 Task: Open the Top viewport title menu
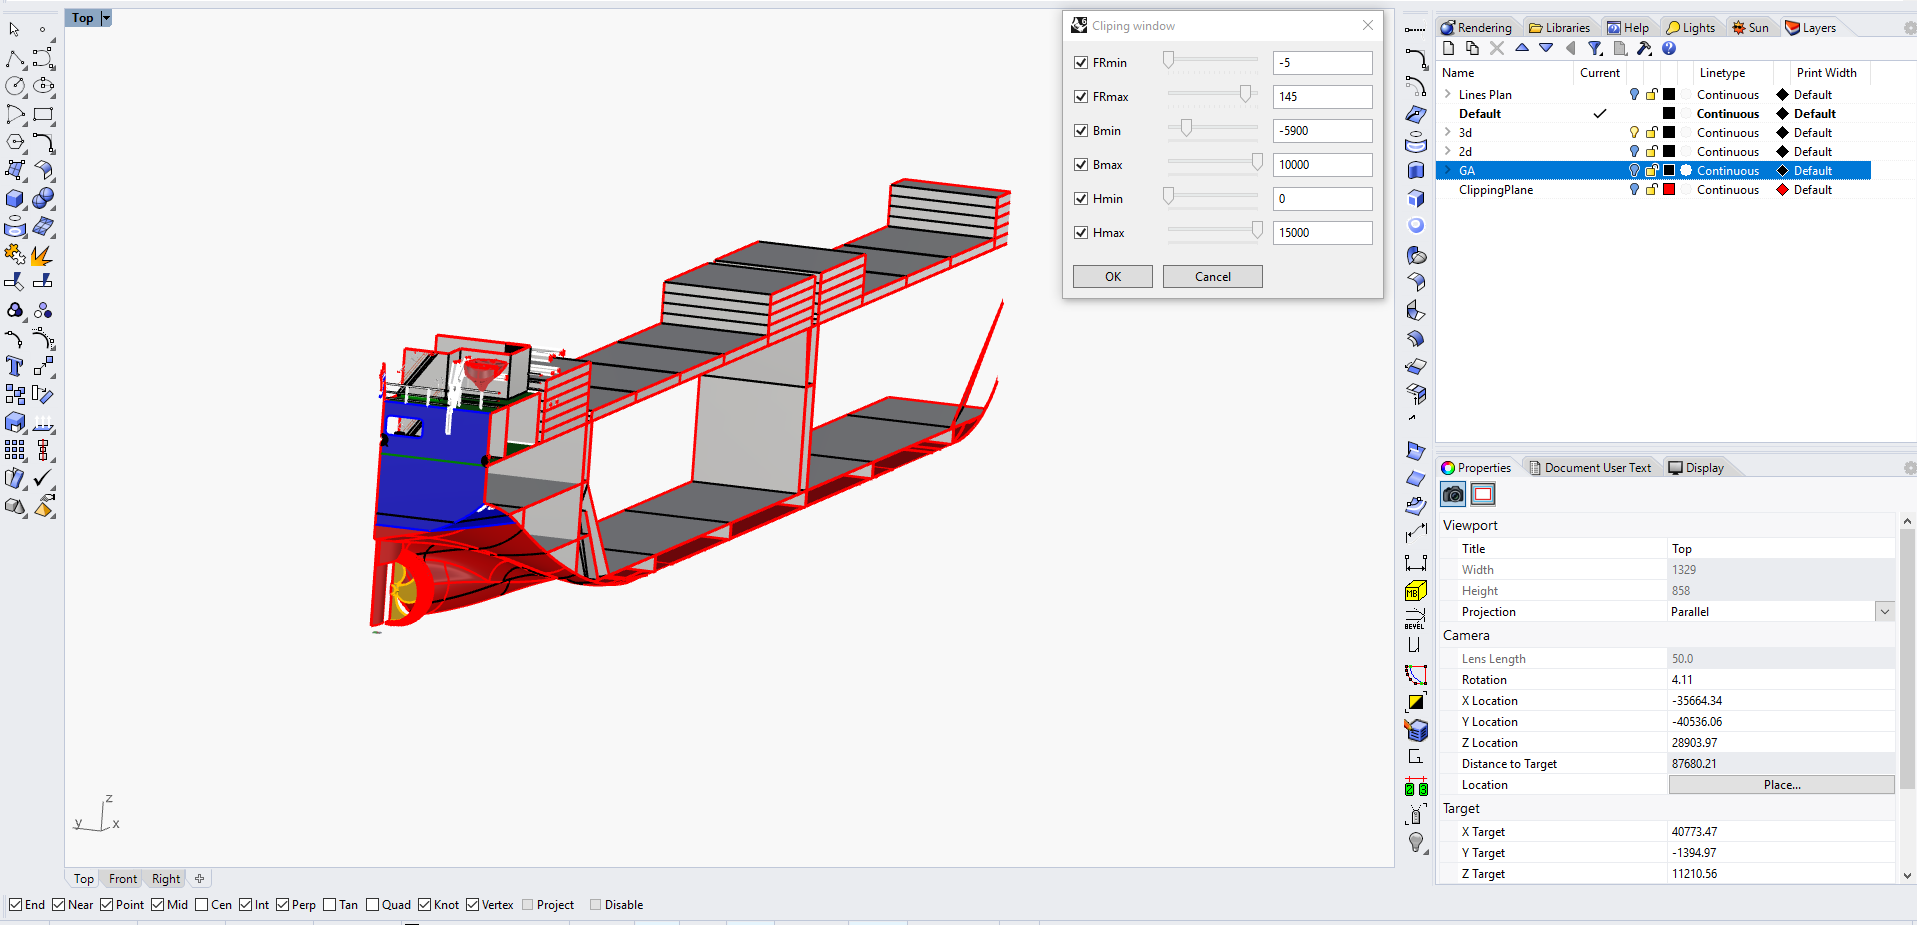click(x=105, y=17)
